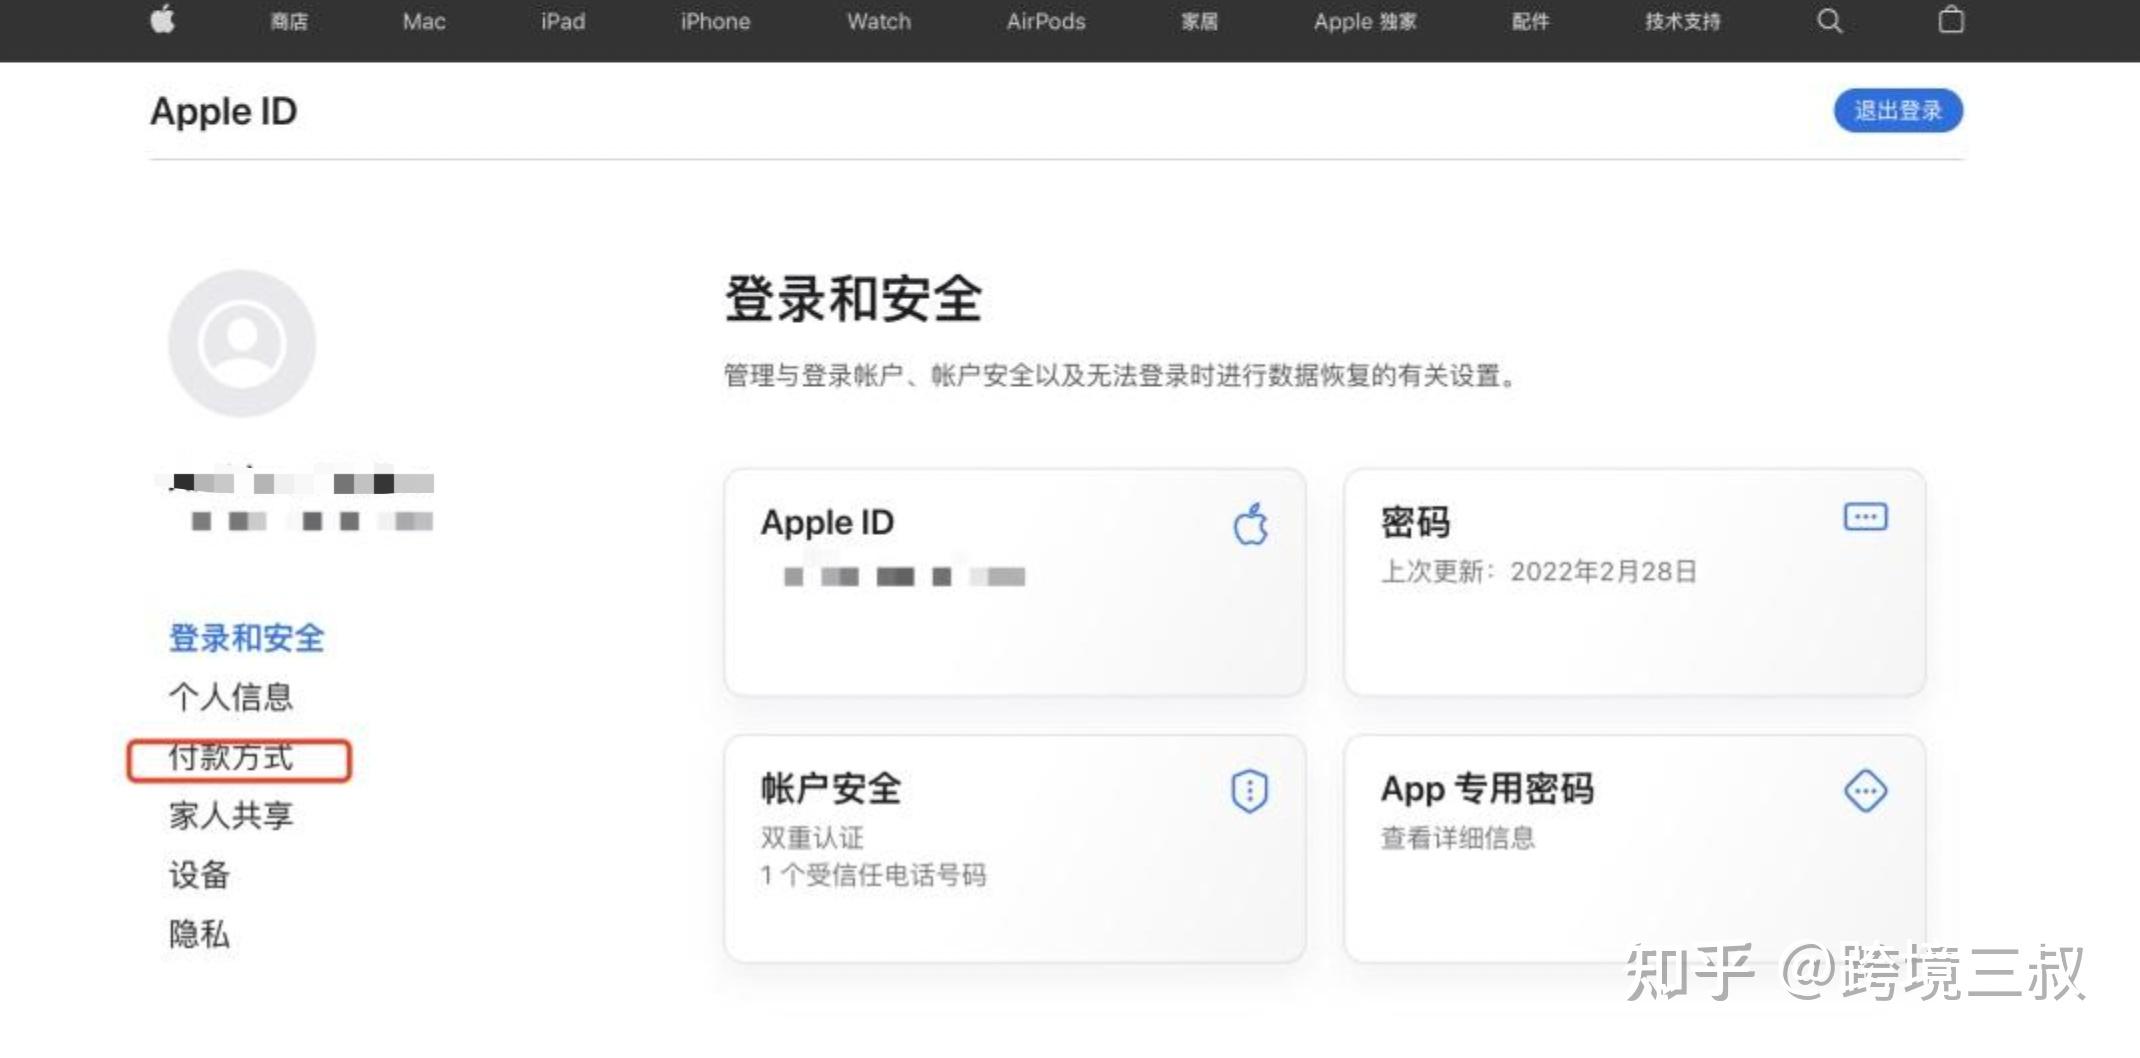Image resolution: width=2140 pixels, height=1058 pixels.
Task: Click the account security shield icon
Action: coord(1249,791)
